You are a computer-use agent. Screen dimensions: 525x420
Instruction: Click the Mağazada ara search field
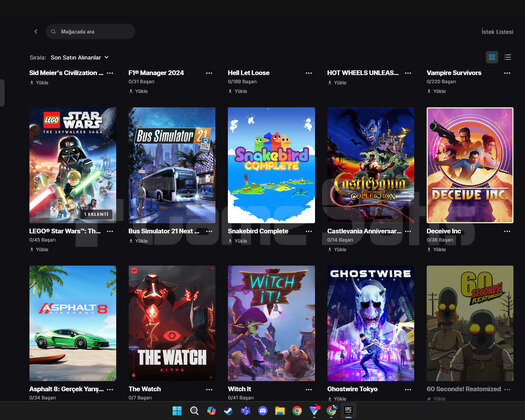click(90, 31)
